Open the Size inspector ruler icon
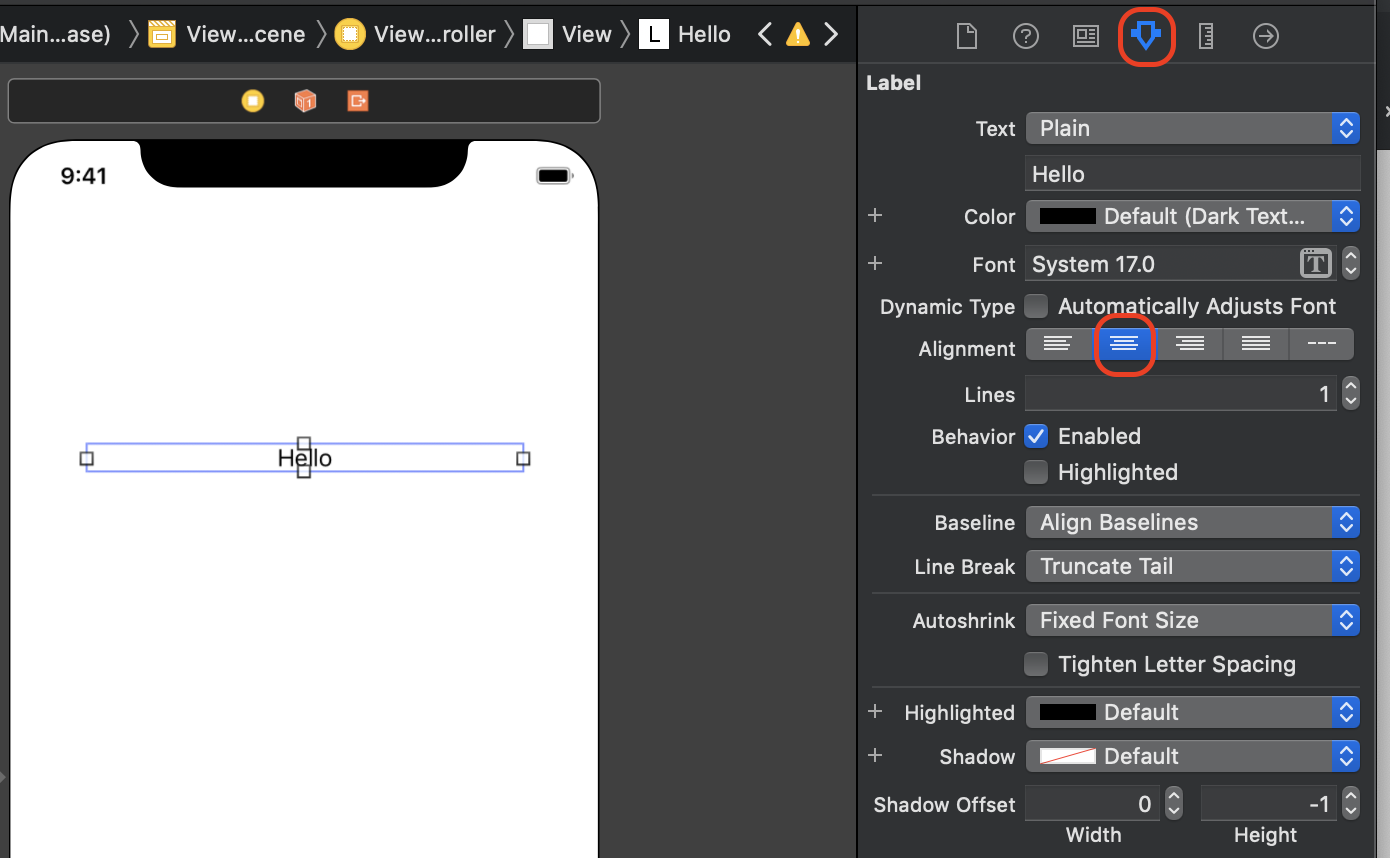 (x=1206, y=36)
